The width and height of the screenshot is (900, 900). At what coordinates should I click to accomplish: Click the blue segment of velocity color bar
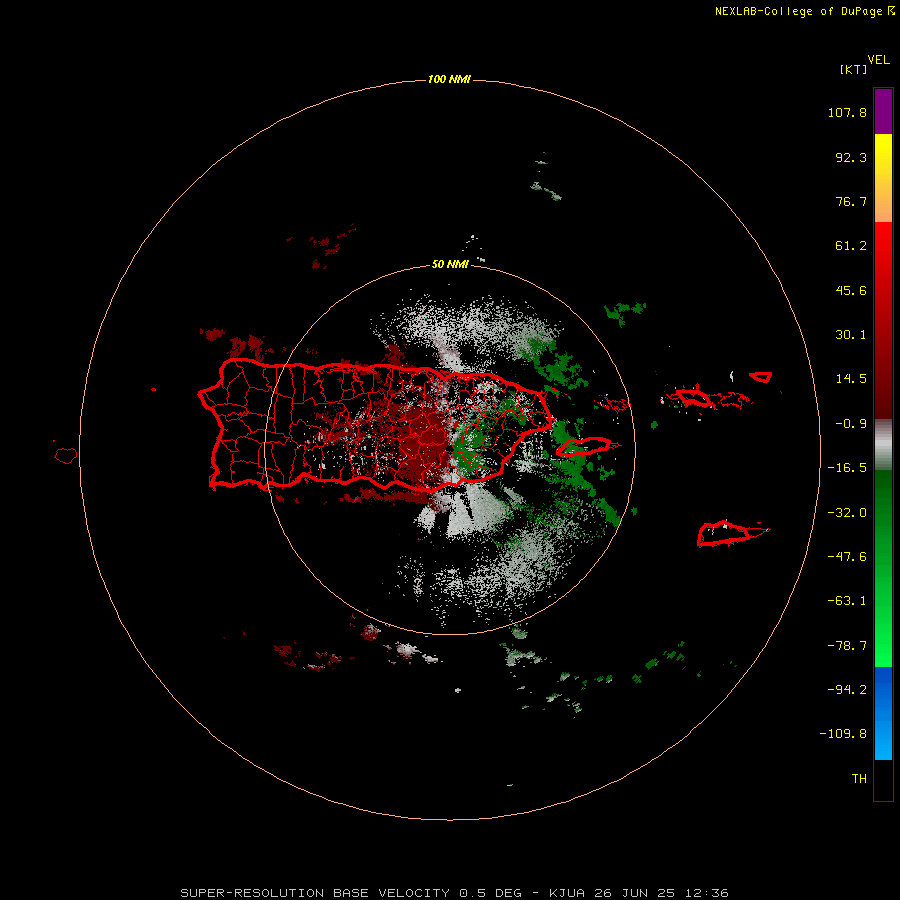pos(883,713)
